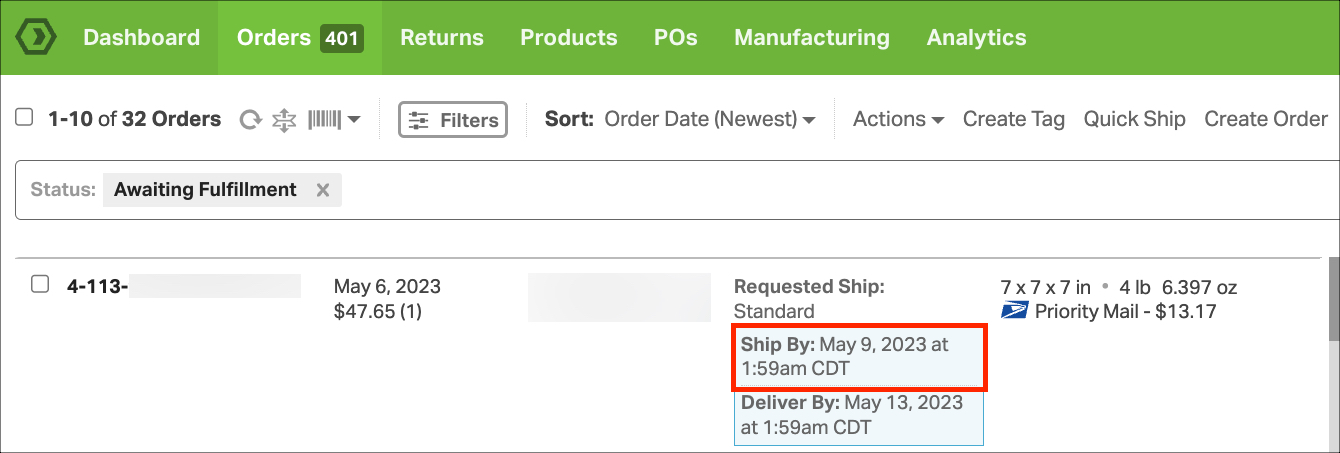Screen dimensions: 1340x453
Task: Click Create Tag
Action: click(1014, 119)
